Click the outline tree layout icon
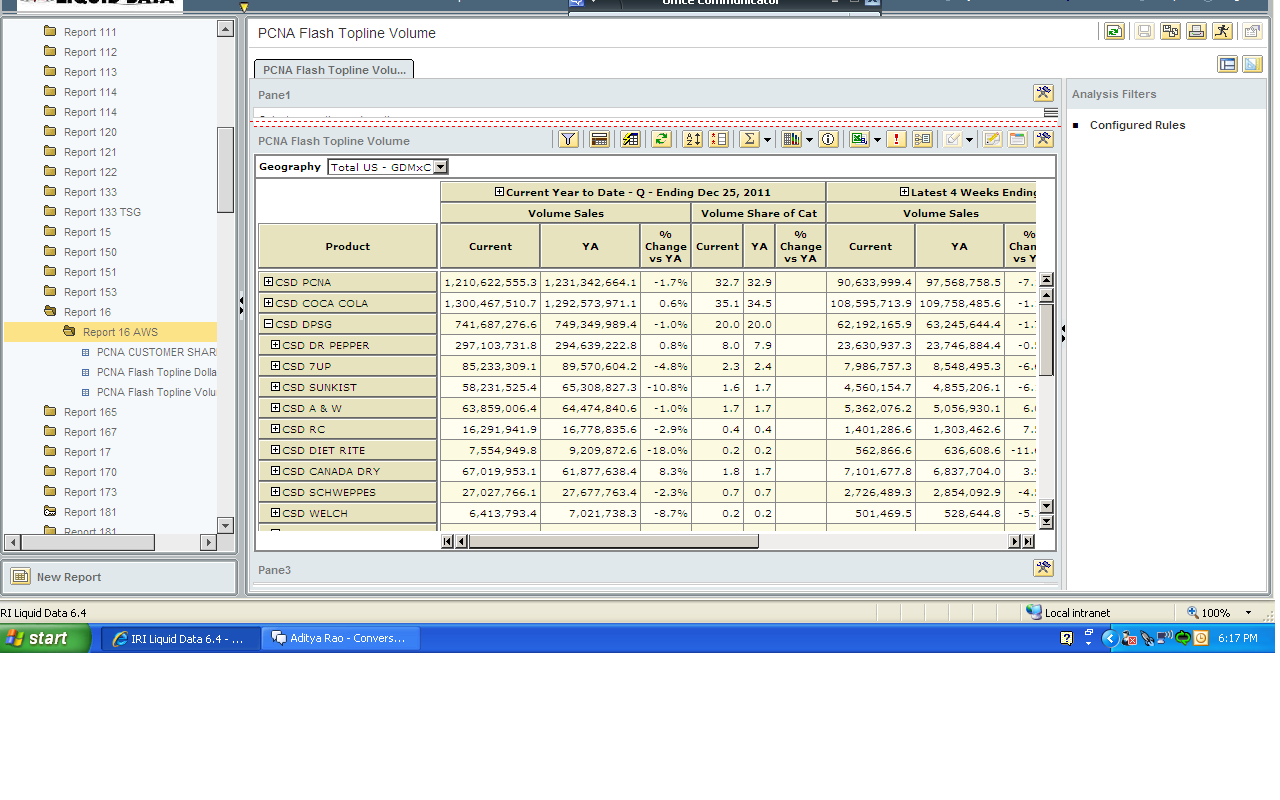This screenshot has height=800, width=1280. coord(922,139)
